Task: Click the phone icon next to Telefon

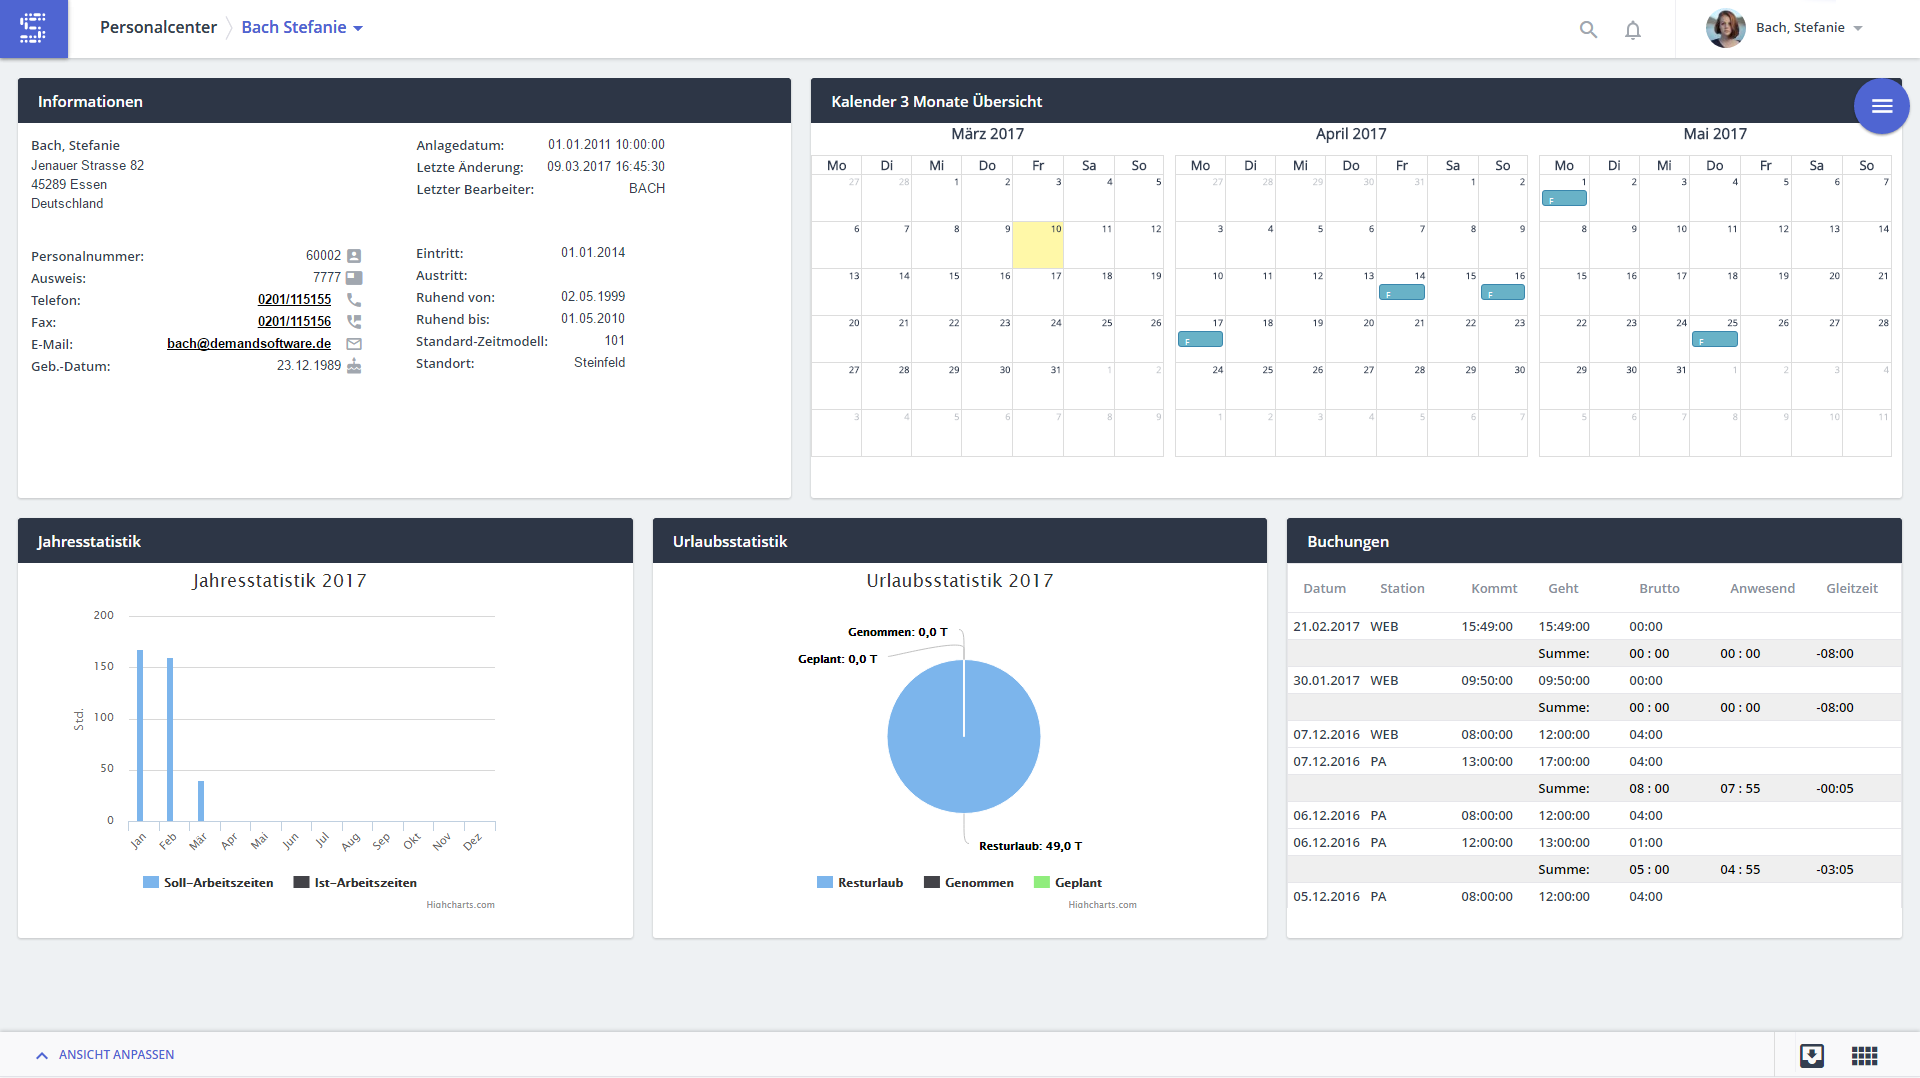Action: tap(354, 300)
